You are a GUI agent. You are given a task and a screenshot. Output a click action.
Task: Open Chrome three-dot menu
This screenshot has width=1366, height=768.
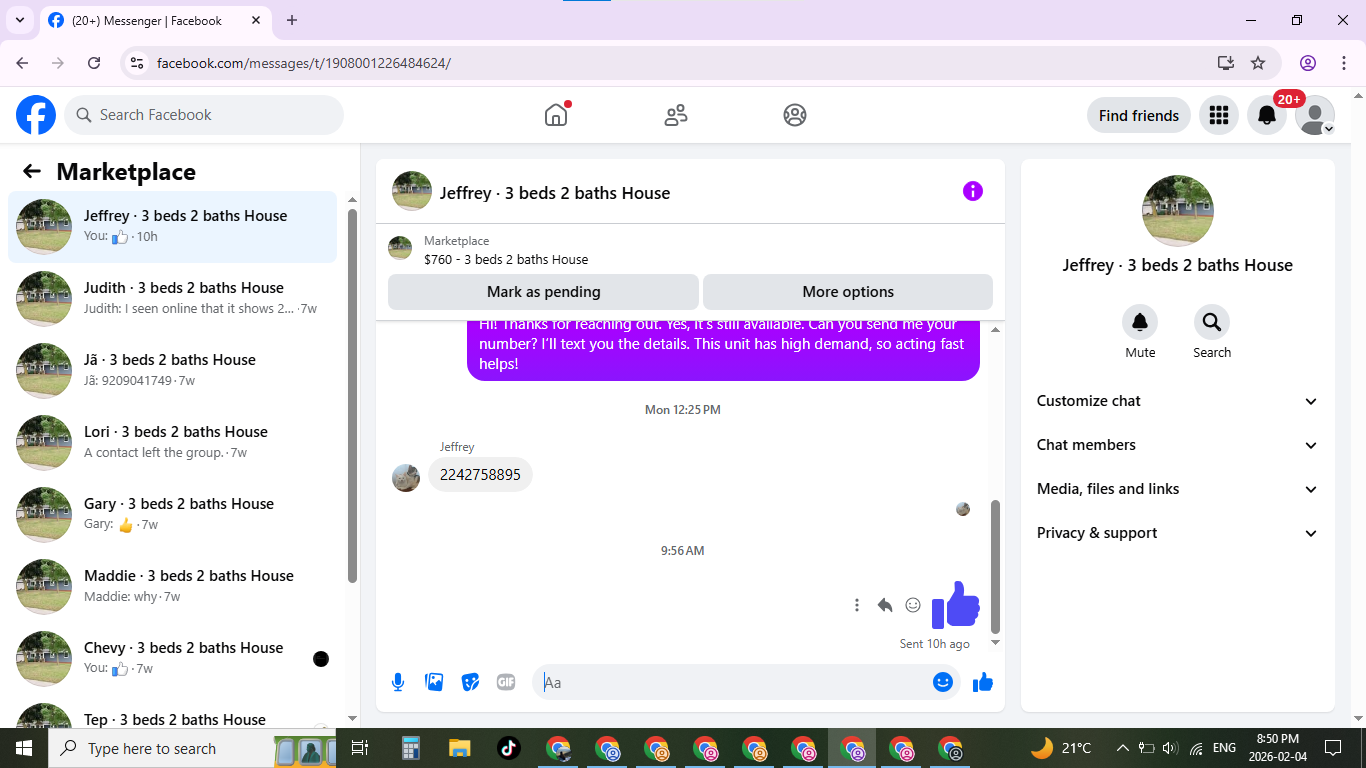point(1344,63)
